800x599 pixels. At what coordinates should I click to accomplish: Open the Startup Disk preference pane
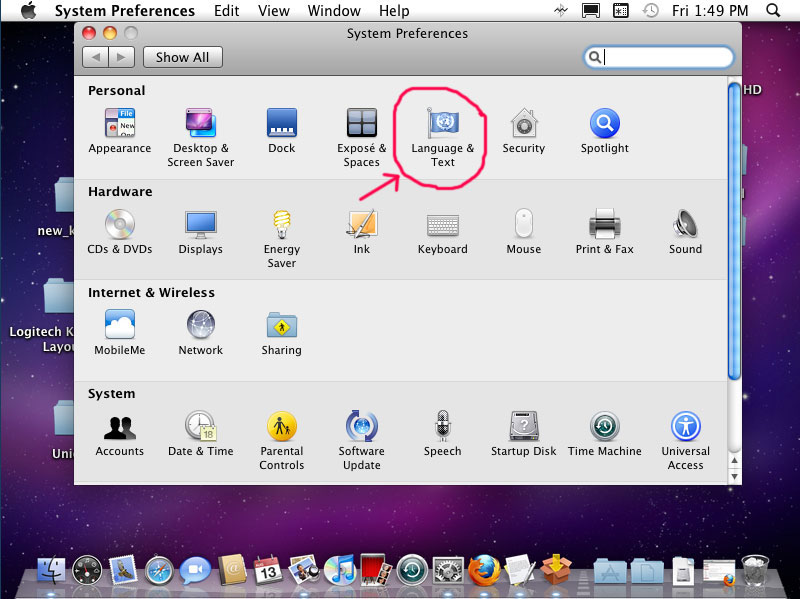pyautogui.click(x=524, y=434)
